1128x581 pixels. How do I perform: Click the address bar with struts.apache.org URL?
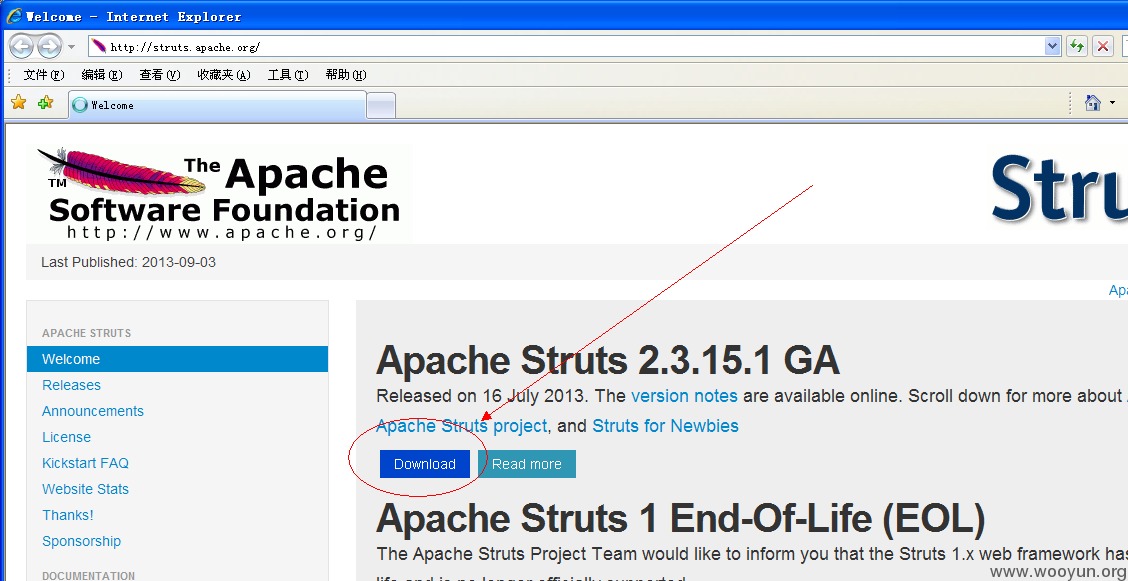coord(574,47)
